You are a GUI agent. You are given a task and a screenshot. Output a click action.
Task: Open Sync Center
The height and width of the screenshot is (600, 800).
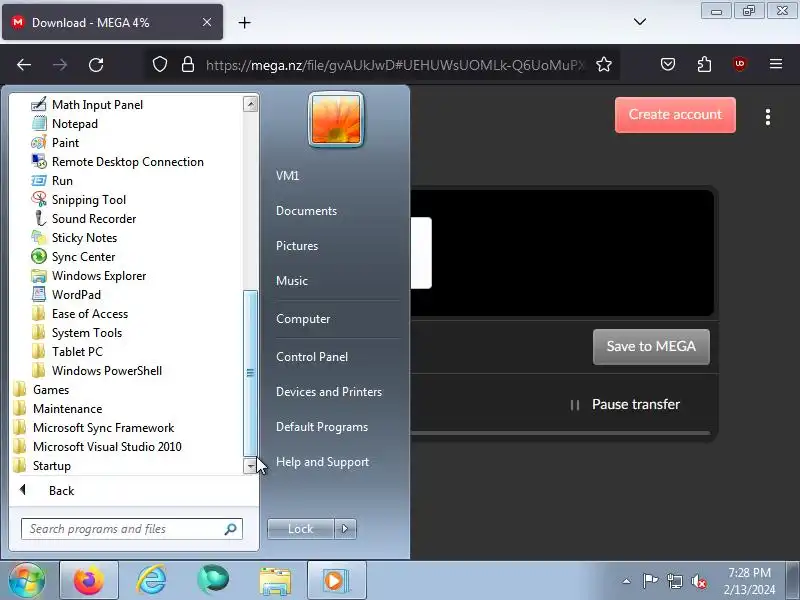coord(83,257)
